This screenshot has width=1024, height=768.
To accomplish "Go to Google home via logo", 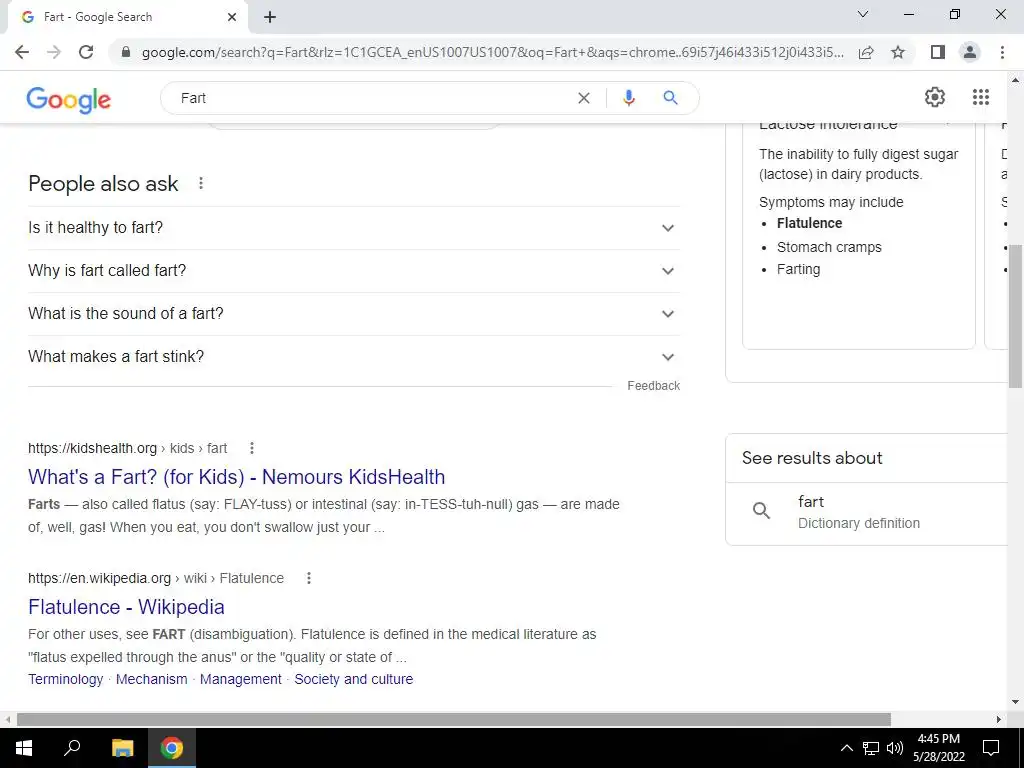I will click(x=69, y=99).
